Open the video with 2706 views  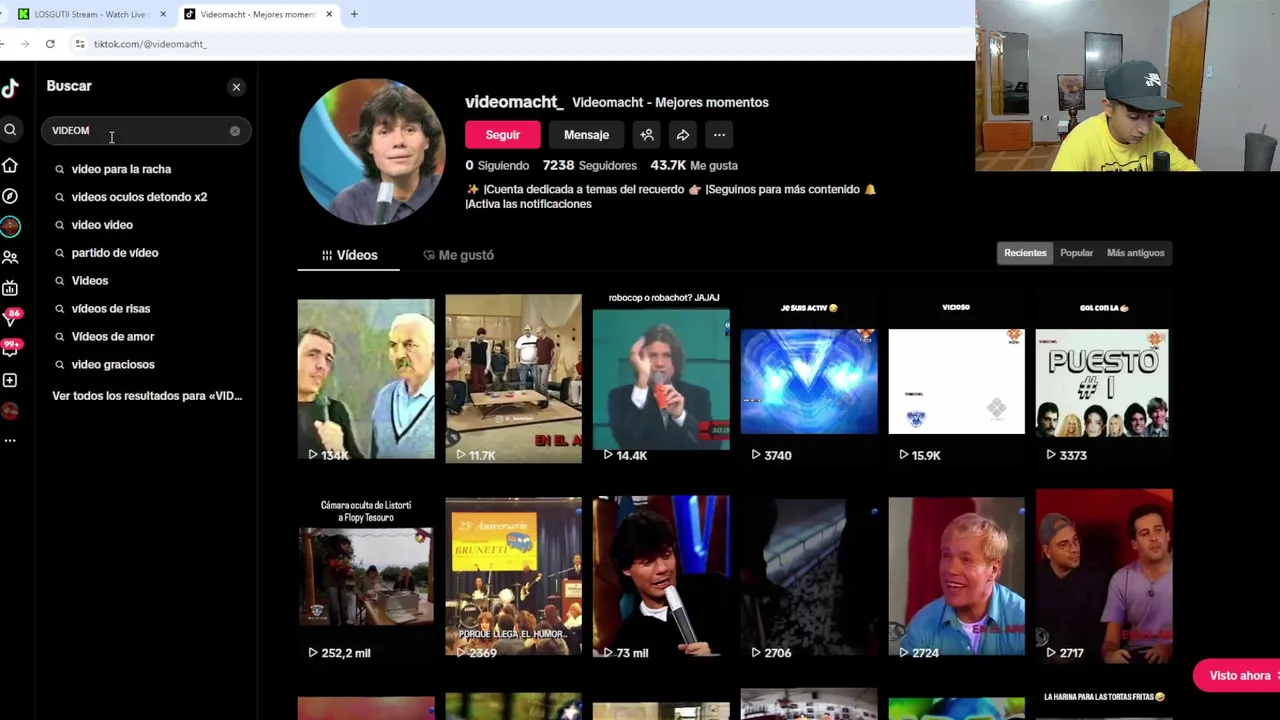(809, 577)
